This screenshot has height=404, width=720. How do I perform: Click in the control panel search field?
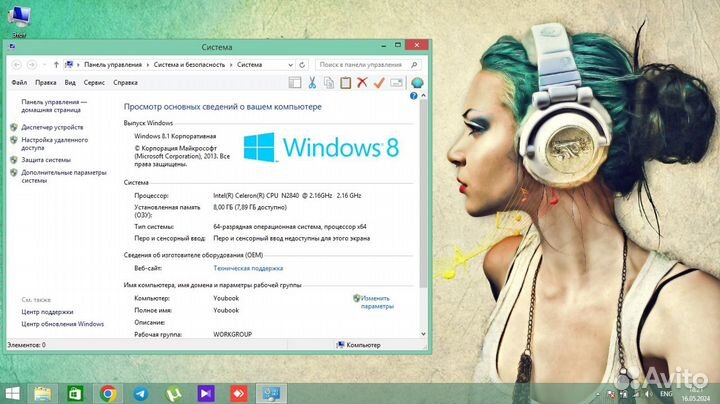tap(370, 64)
